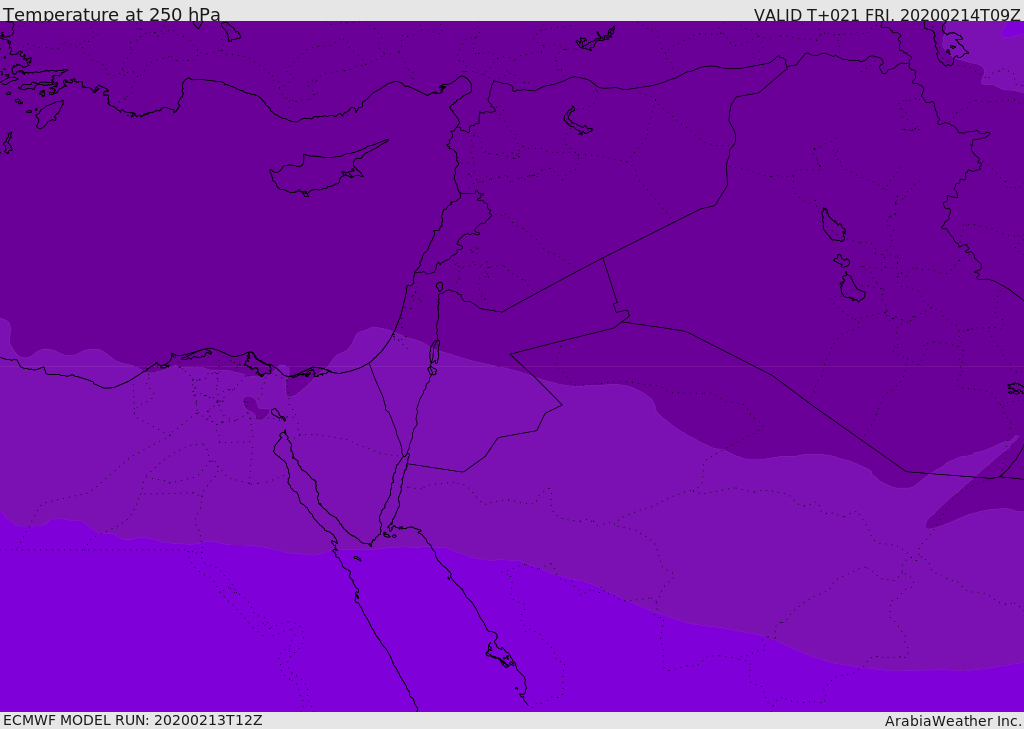This screenshot has width=1024, height=729.
Task: Click the 'ECMWF MODEL RUN: 20200213T12Z' text
Action: pos(133,720)
